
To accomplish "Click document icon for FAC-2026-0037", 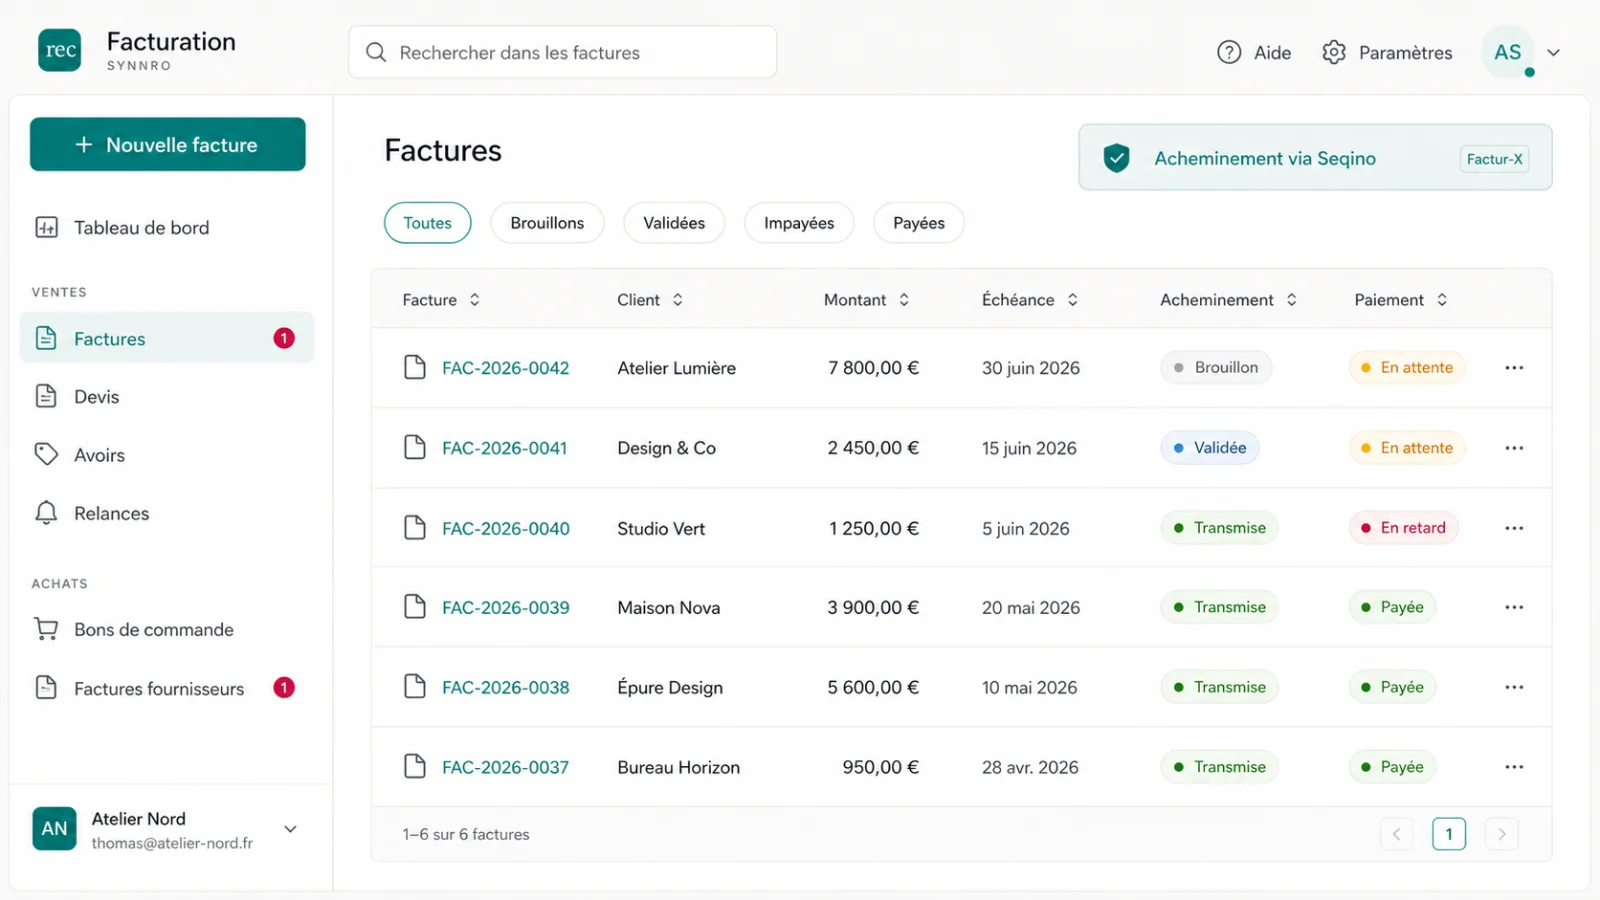I will tap(414, 766).
